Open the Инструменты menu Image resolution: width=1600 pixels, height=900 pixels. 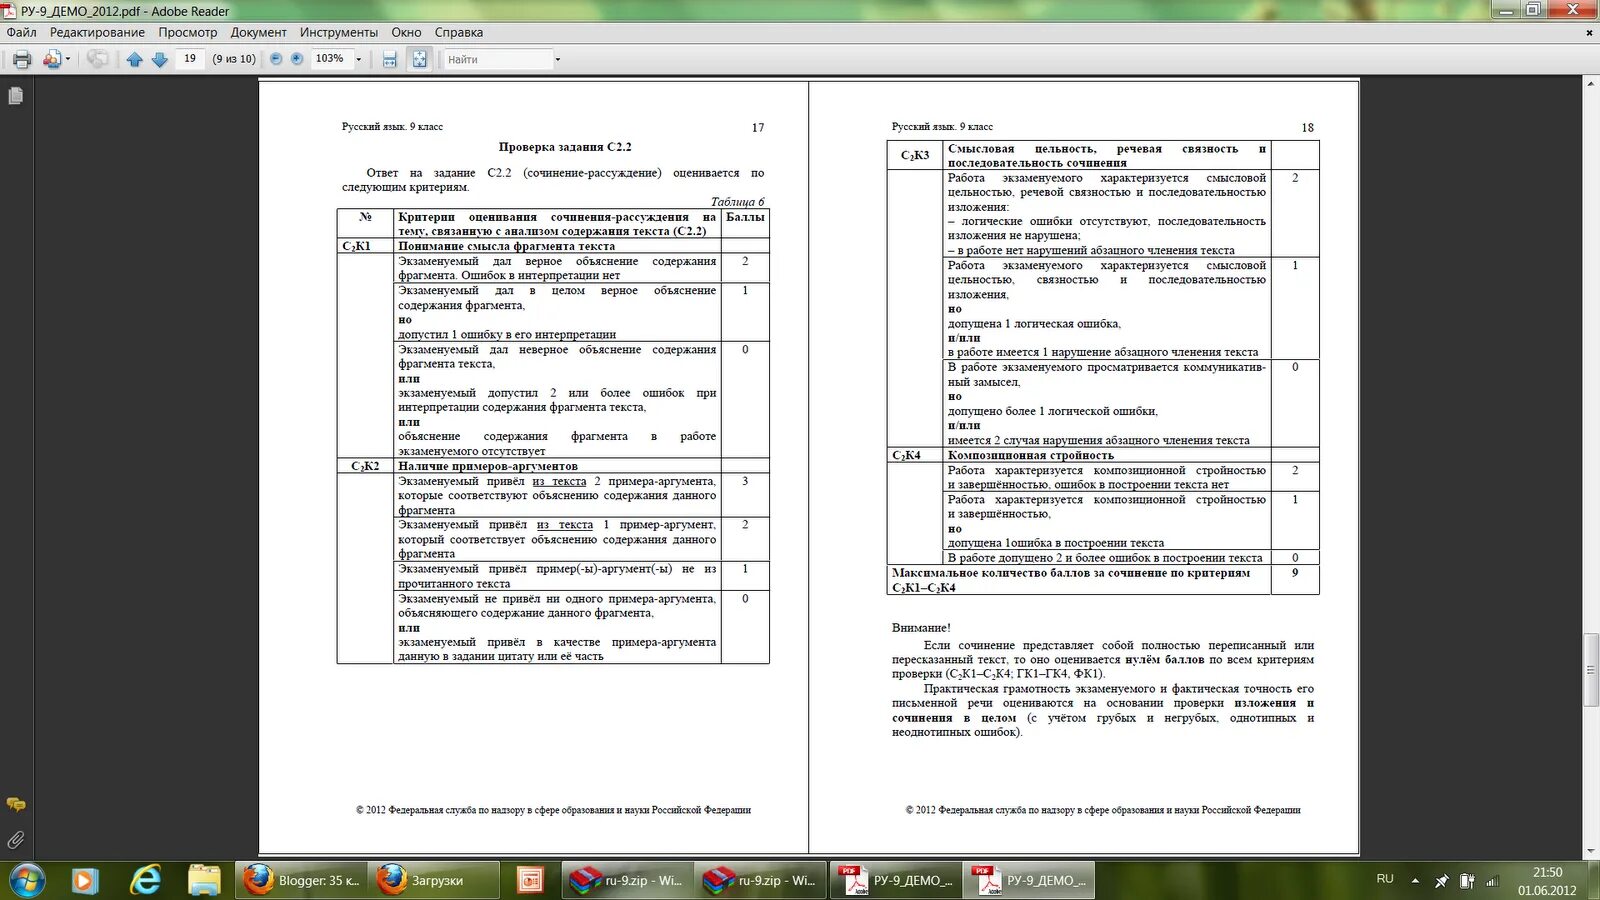[x=339, y=32]
